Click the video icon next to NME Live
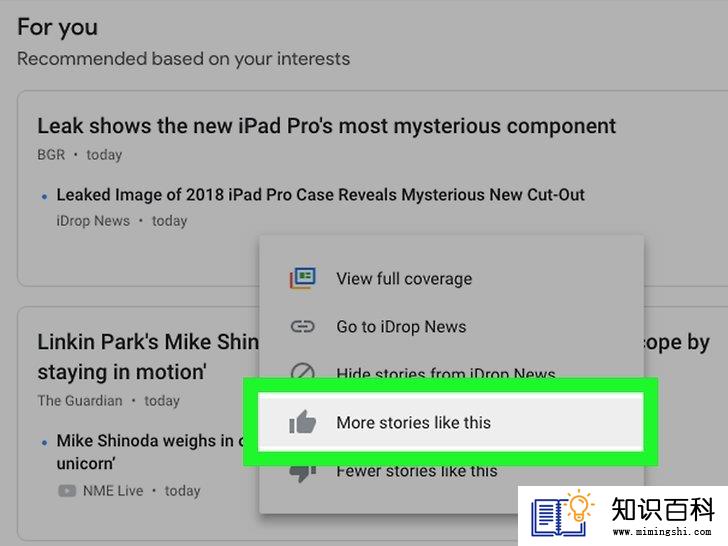728x546 pixels. coord(67,491)
